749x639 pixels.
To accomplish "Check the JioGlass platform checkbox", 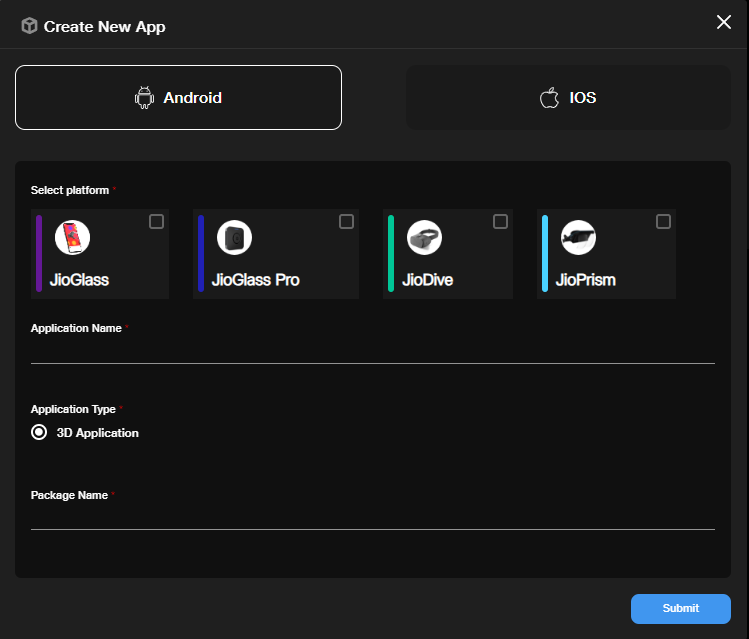I will (x=156, y=222).
